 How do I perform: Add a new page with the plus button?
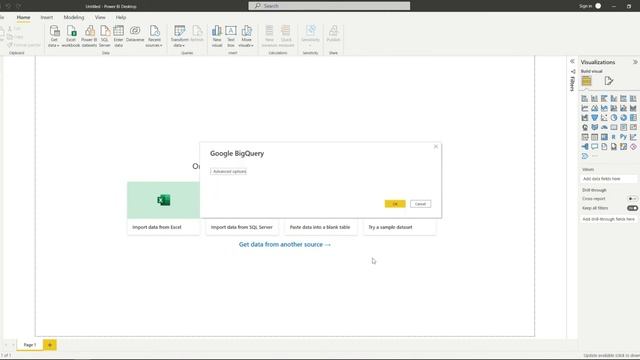click(50, 345)
